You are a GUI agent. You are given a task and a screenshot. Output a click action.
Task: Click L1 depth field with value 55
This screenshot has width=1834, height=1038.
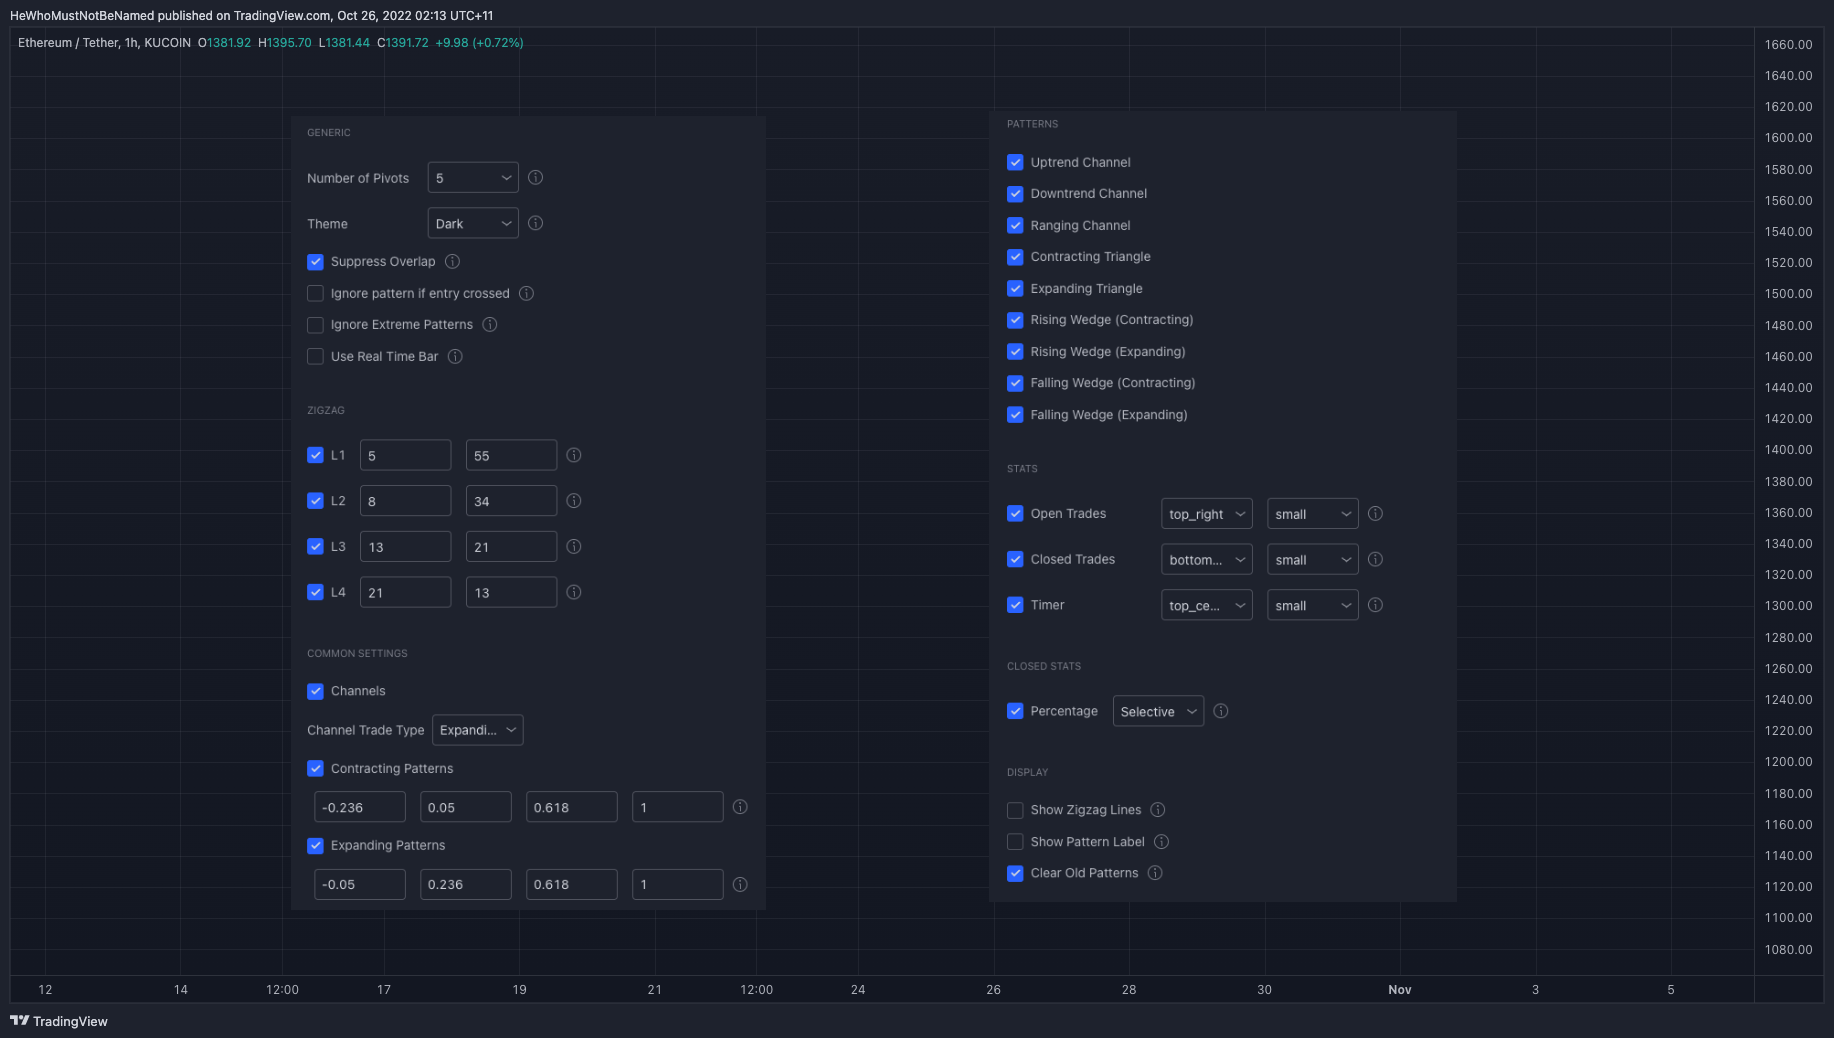point(511,455)
